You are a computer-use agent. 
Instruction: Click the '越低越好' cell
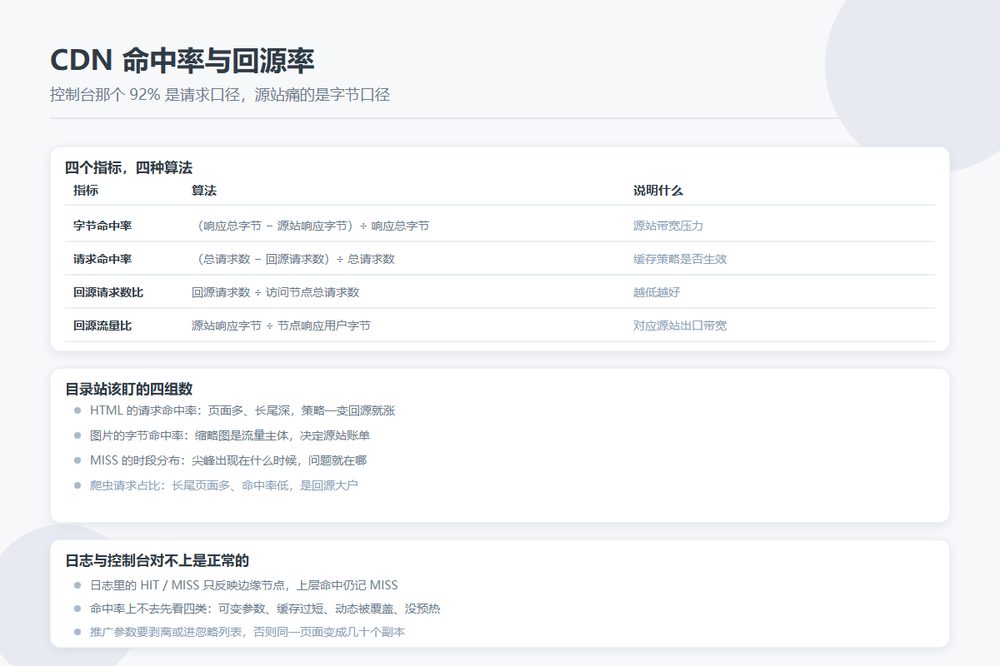click(656, 292)
